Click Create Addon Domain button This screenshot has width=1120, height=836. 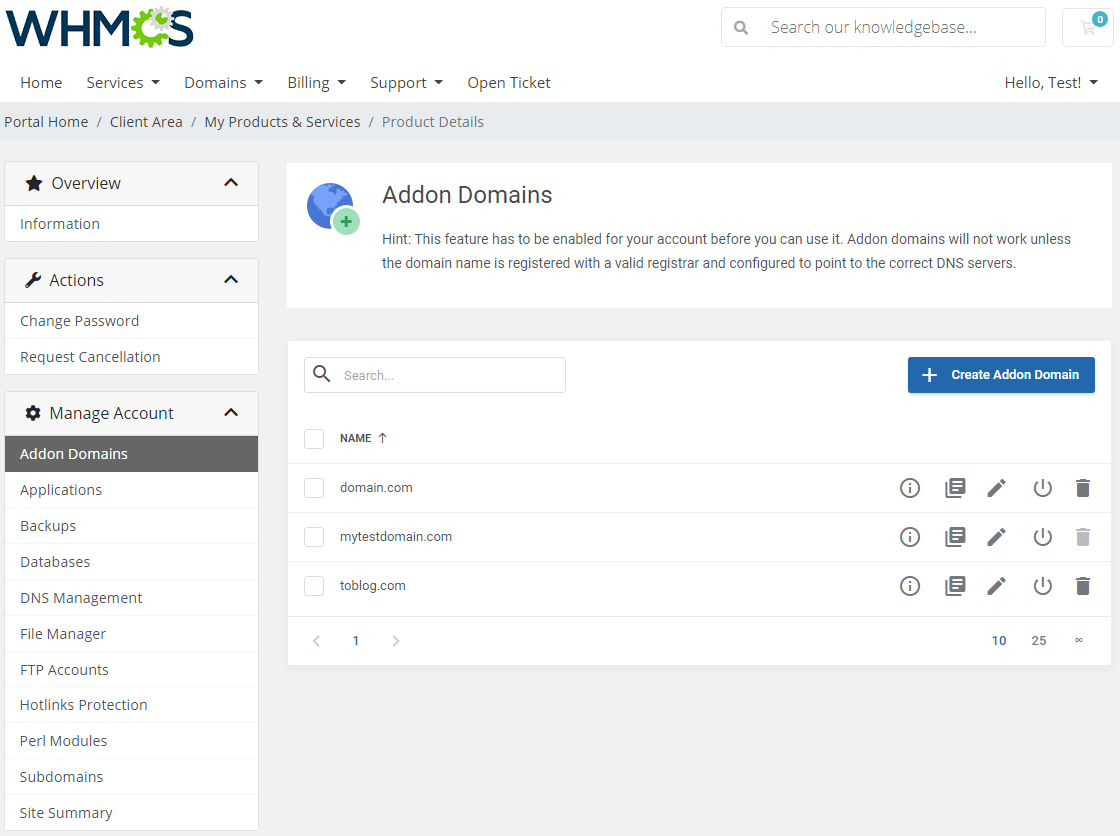1001,375
